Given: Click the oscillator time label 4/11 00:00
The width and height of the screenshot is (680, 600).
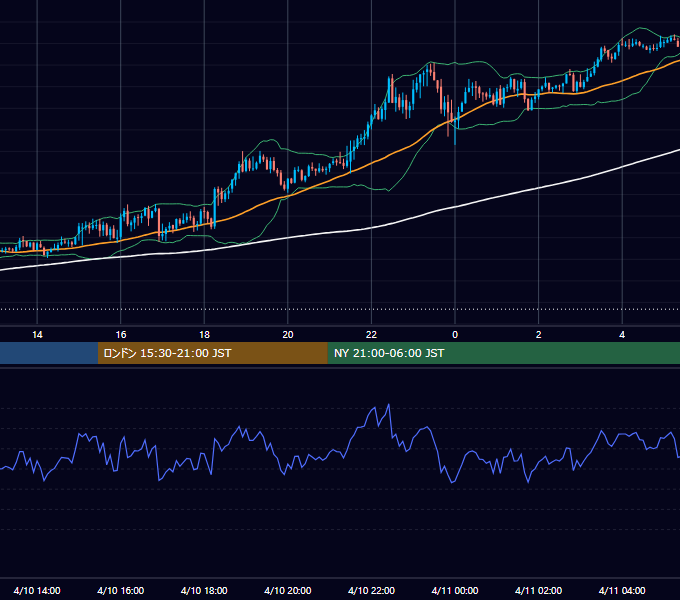Looking at the screenshot, I should (455, 590).
